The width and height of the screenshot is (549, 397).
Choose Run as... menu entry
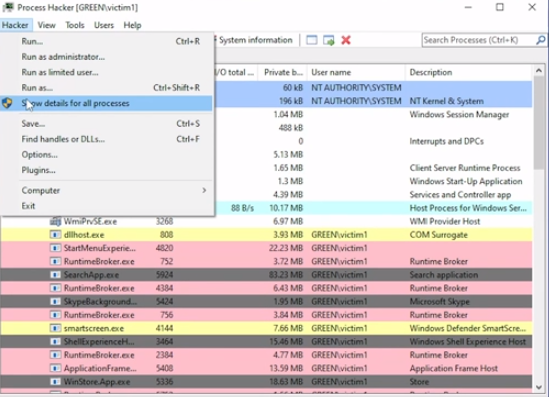[x=106, y=88]
